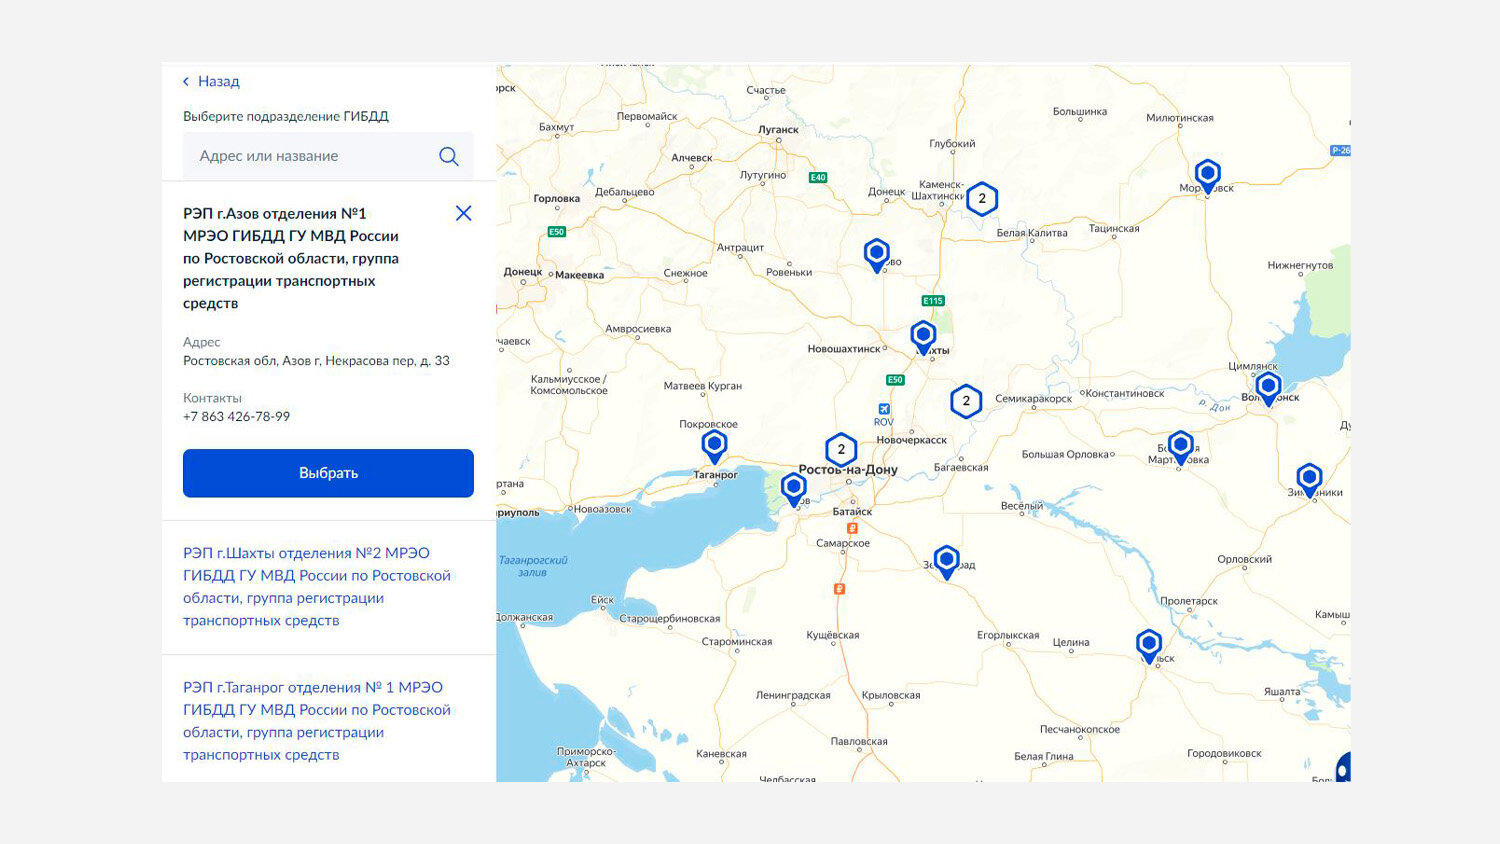Select the map pin at Зимовники
Viewport: 1500px width, 844px height.
pyautogui.click(x=1309, y=479)
